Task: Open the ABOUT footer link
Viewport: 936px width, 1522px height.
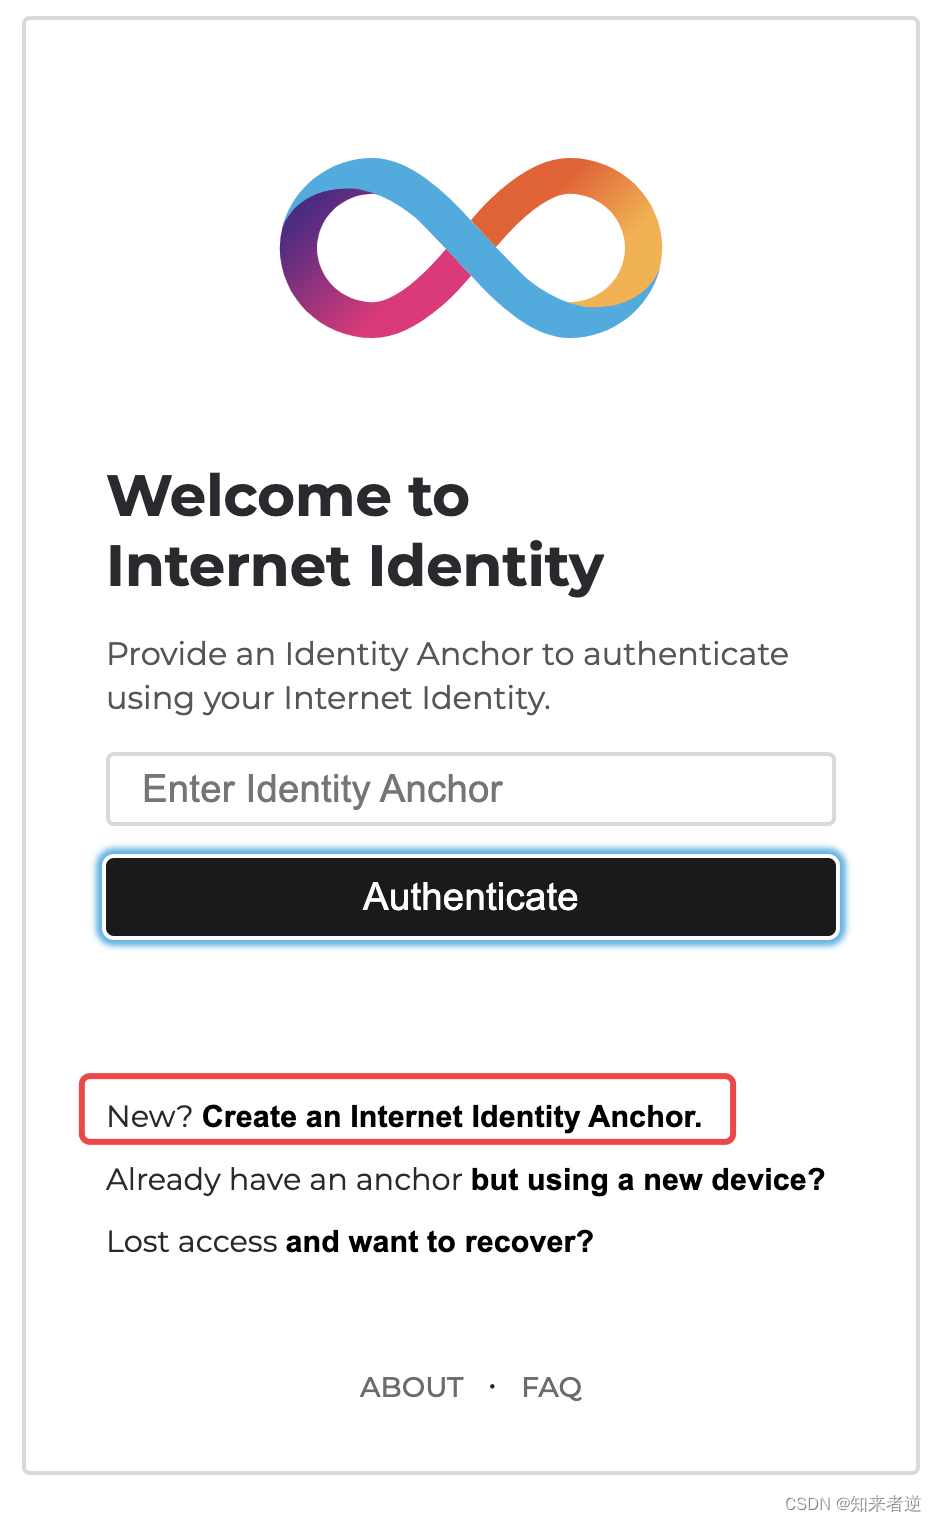Action: [x=412, y=1387]
